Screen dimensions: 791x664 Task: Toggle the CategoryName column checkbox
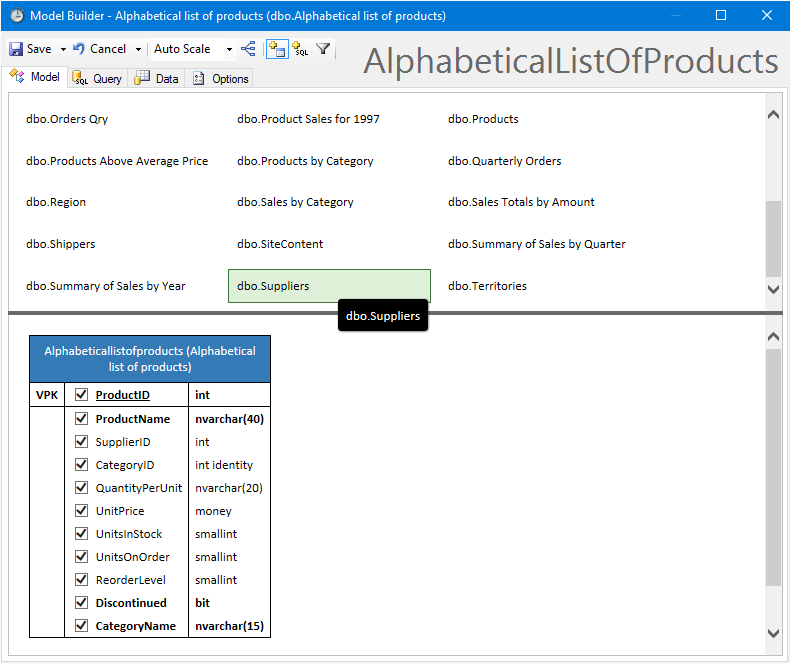coord(82,626)
